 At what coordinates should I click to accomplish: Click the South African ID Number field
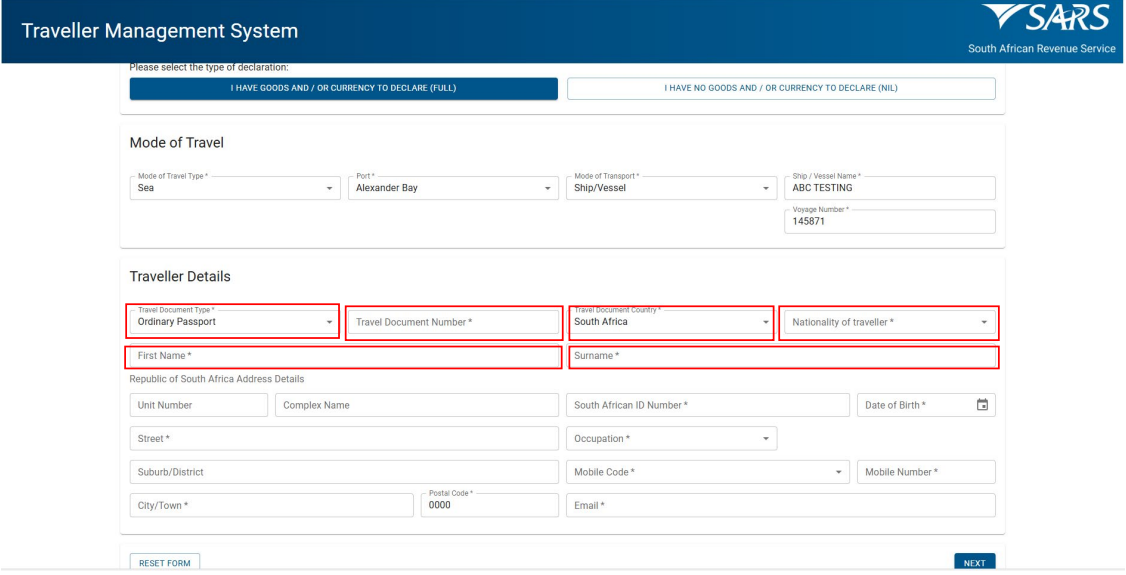[x=708, y=405]
